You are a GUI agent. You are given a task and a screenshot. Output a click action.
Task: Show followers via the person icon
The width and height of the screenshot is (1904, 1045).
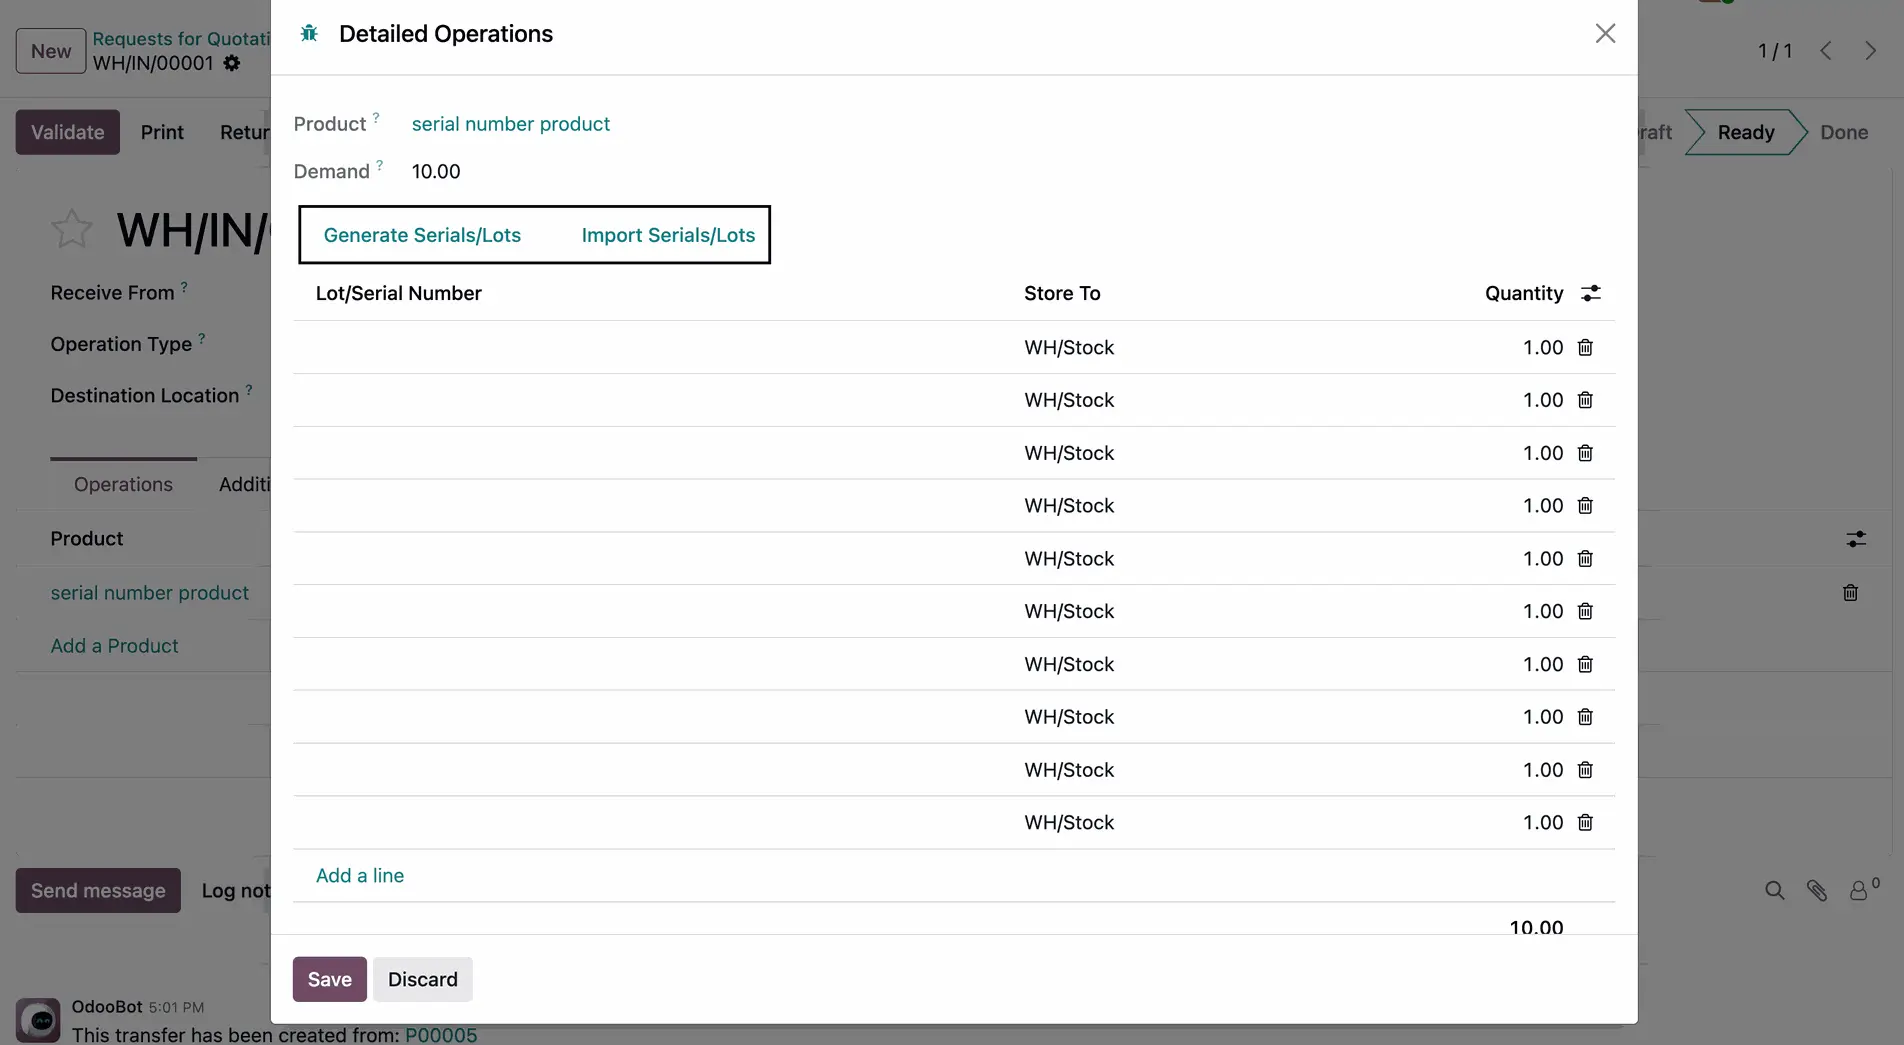(x=1858, y=890)
